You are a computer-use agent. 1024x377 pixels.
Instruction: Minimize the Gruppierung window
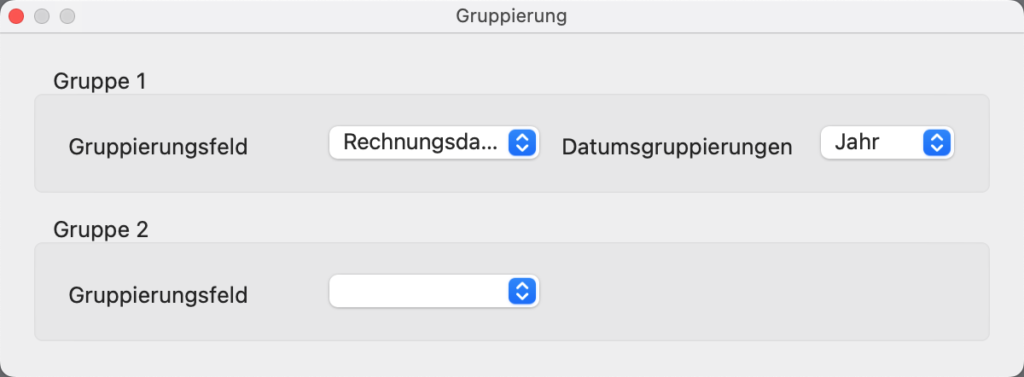(42, 16)
